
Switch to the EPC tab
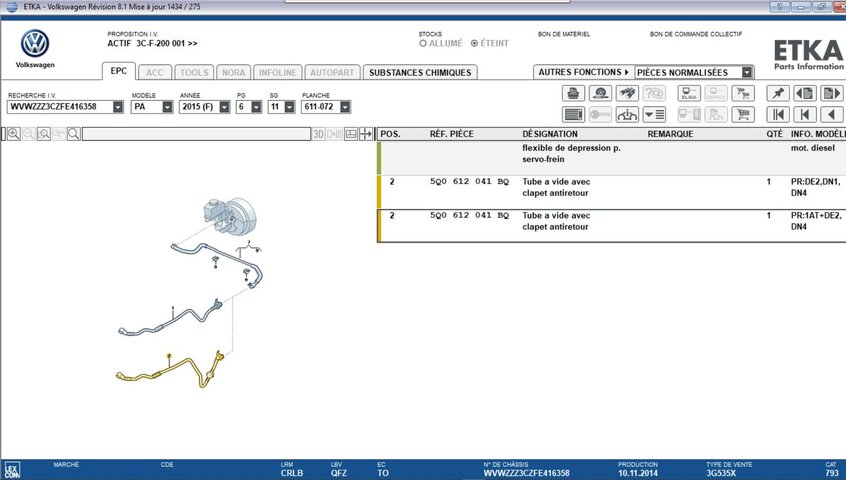119,71
